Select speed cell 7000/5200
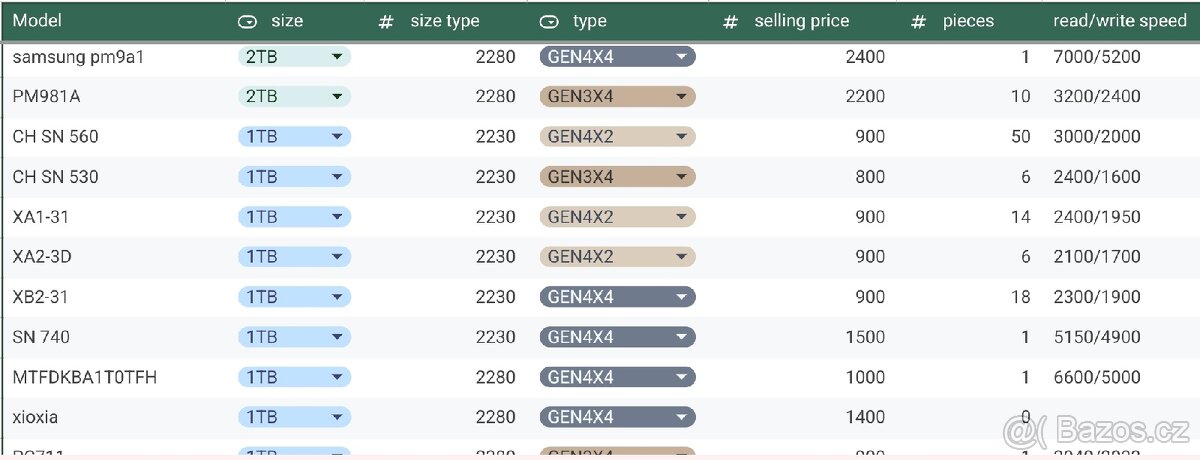This screenshot has height=460, width=1200. [1120, 57]
